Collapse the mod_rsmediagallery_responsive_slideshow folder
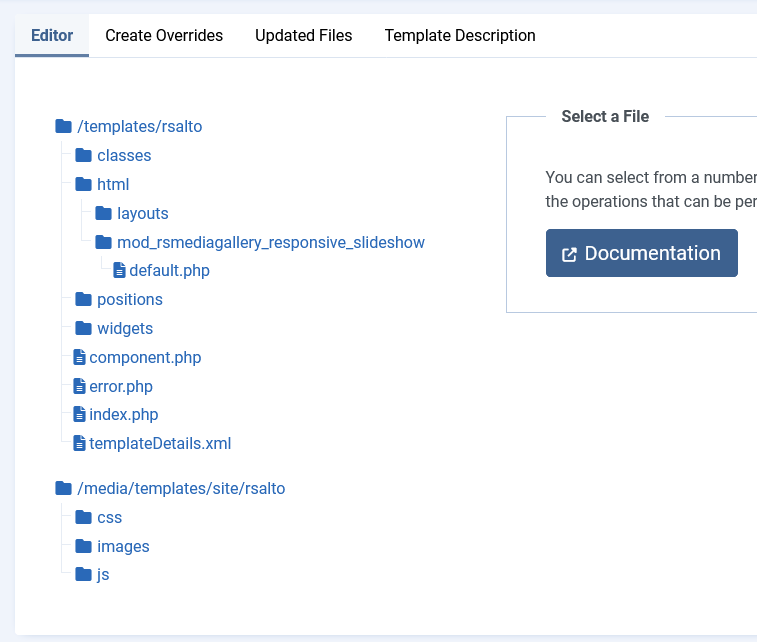Viewport: 757px width, 642px height. 271,242
